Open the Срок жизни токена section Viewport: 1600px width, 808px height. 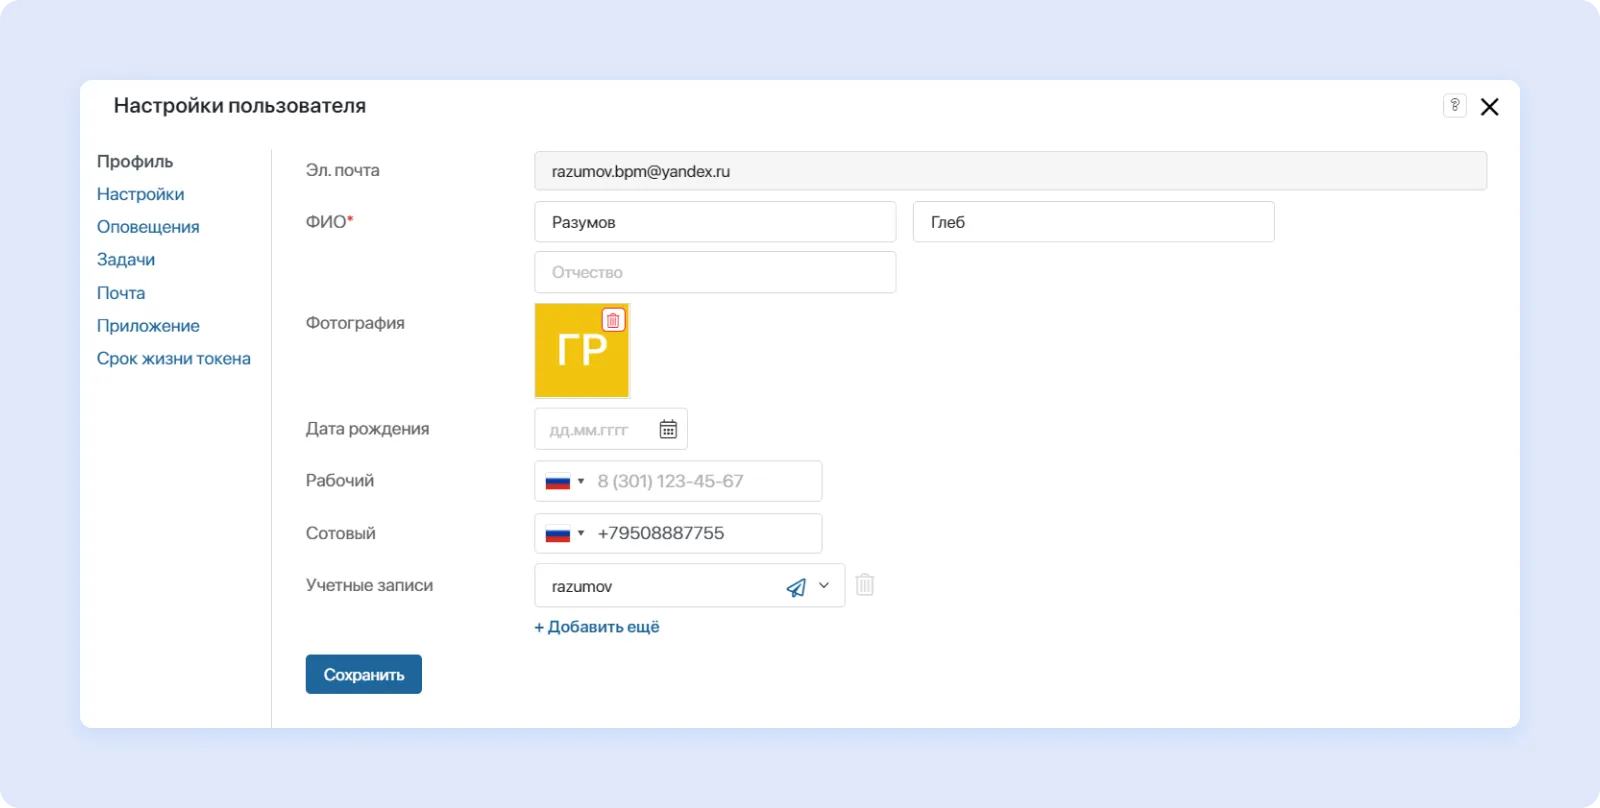click(x=173, y=359)
